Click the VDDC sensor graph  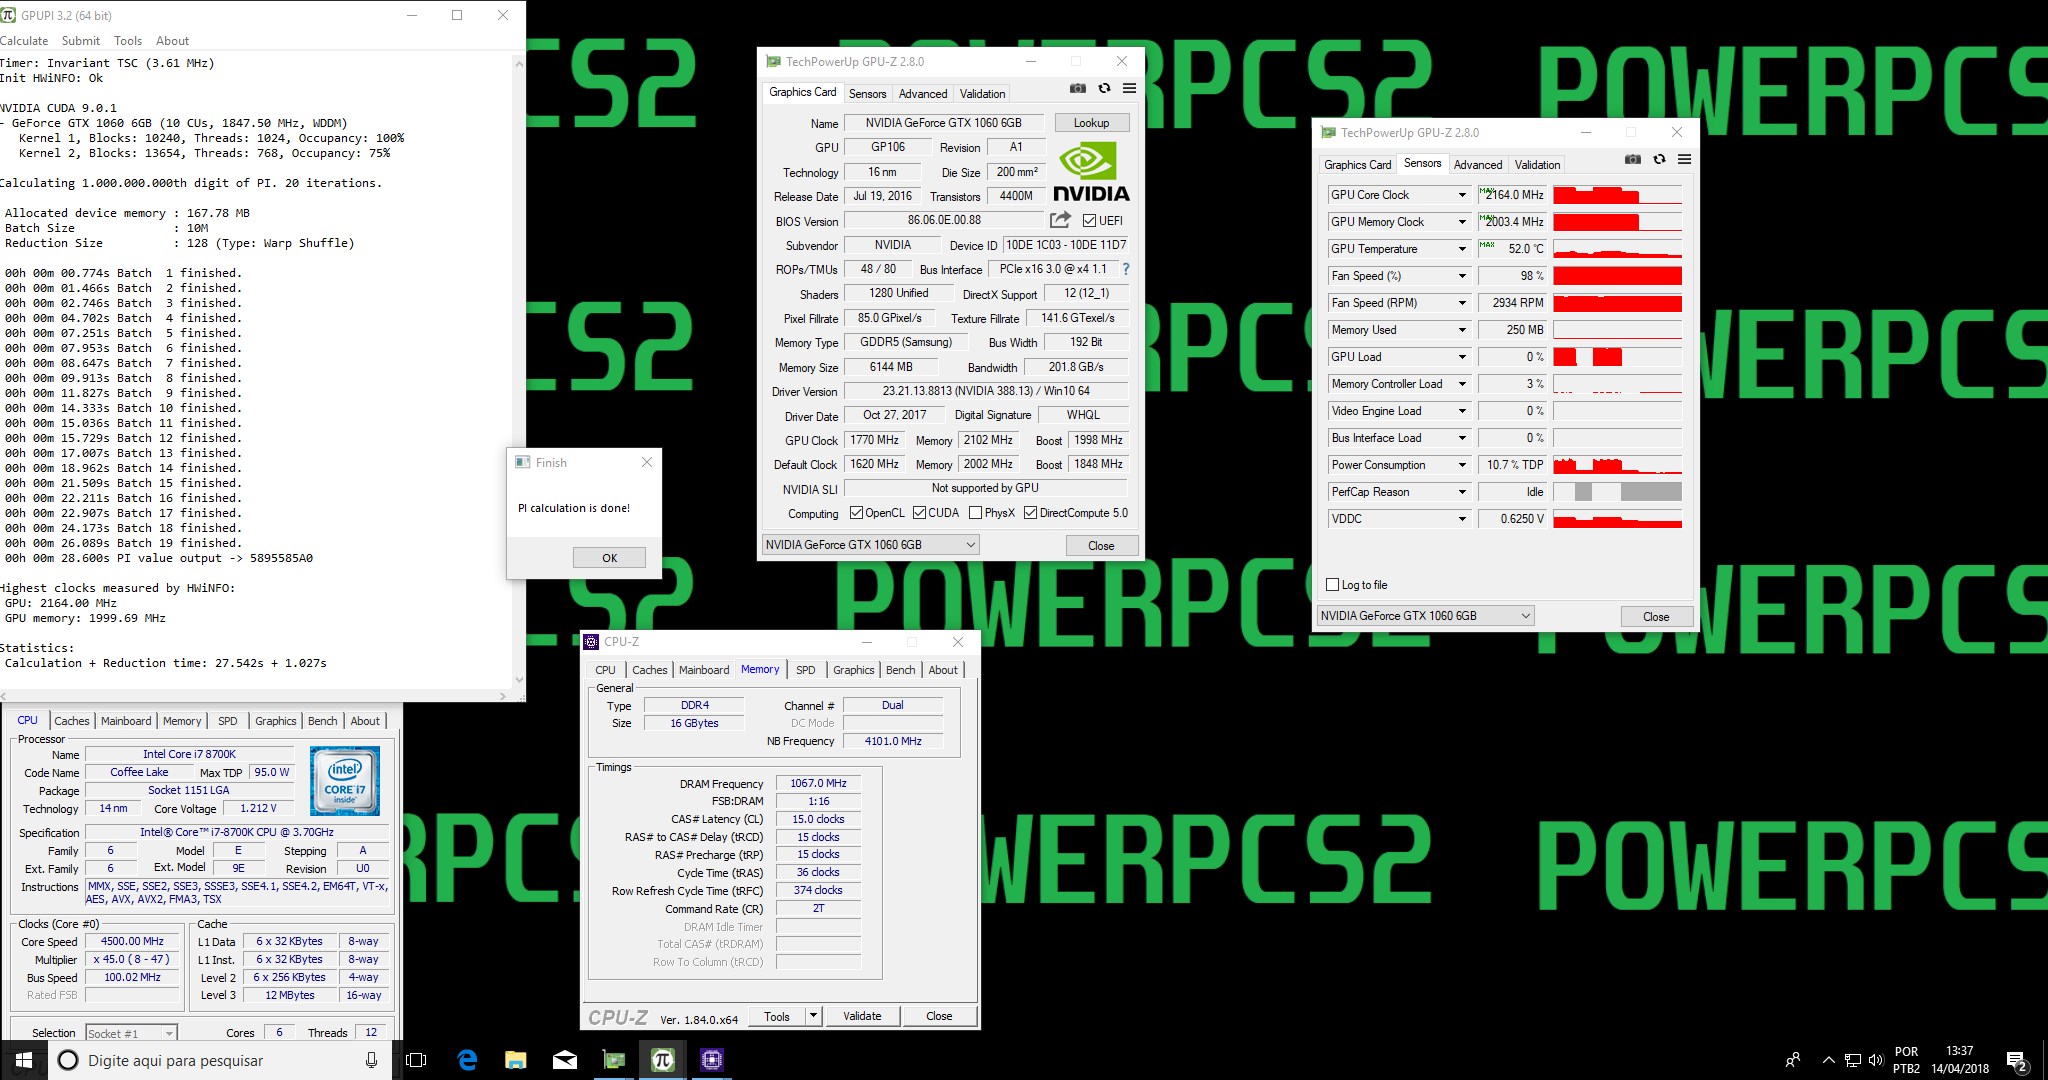tap(1617, 519)
